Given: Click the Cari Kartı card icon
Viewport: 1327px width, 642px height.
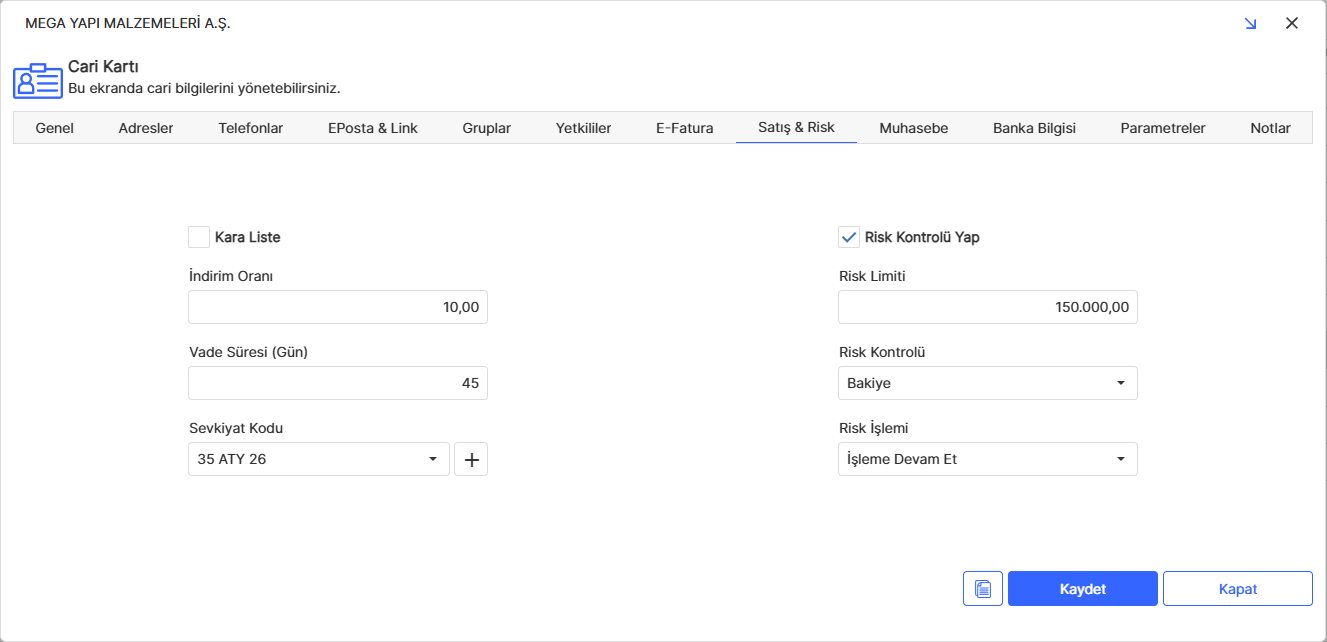Looking at the screenshot, I should (37, 80).
